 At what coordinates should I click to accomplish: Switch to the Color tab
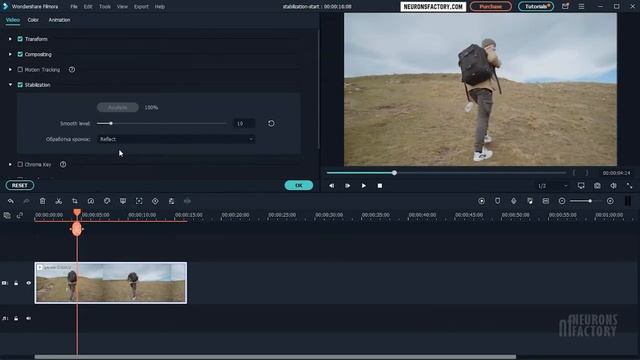33,20
